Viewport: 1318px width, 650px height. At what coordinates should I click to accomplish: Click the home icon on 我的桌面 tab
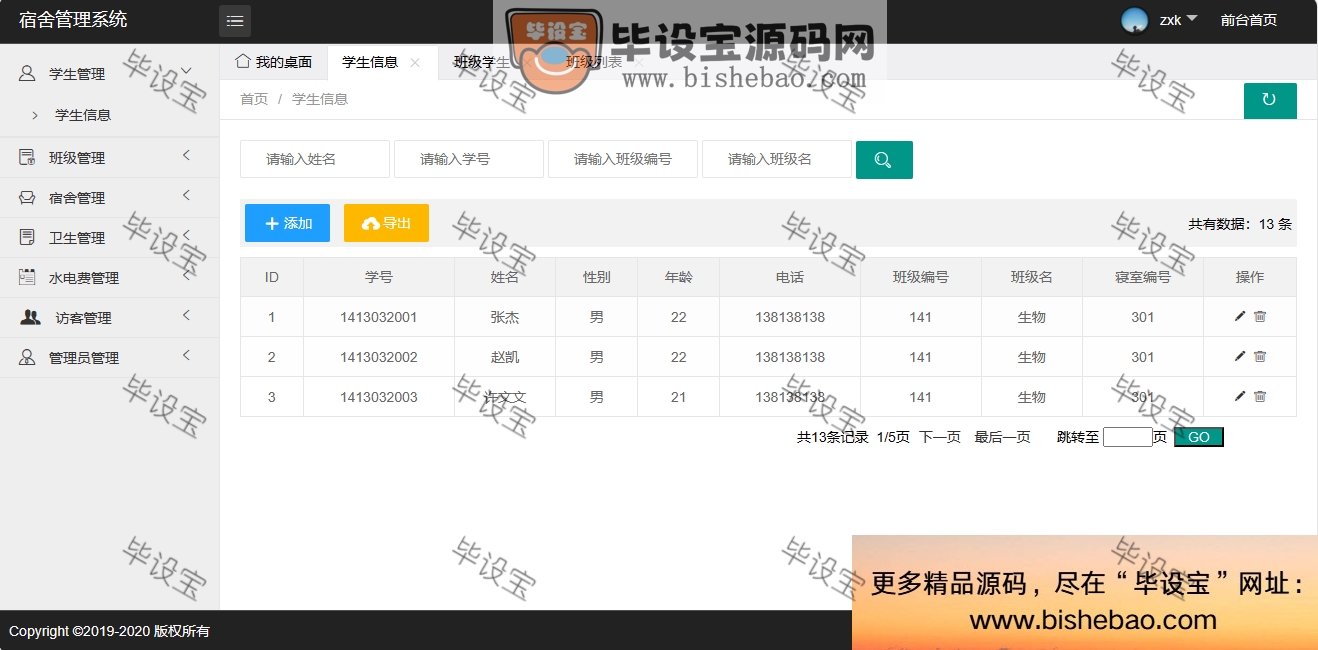[x=242, y=61]
